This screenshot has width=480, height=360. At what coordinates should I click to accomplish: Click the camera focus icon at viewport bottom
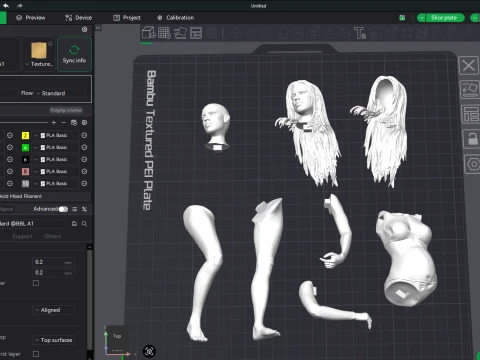click(149, 351)
